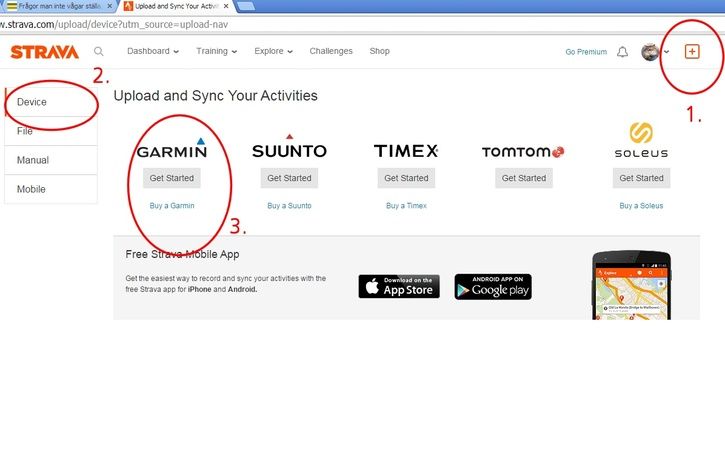Open the Buy a Suunto link

[x=289, y=206]
